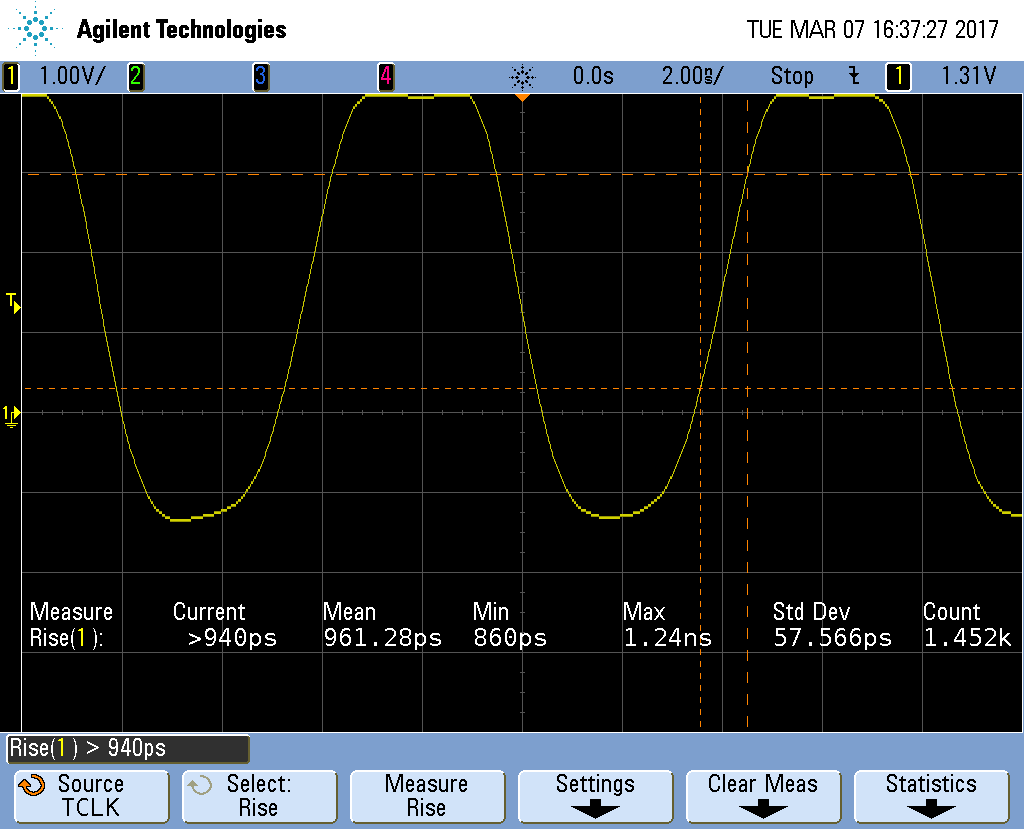Click the starburst icon left of 0.0s
1024x829 pixels.
point(522,76)
